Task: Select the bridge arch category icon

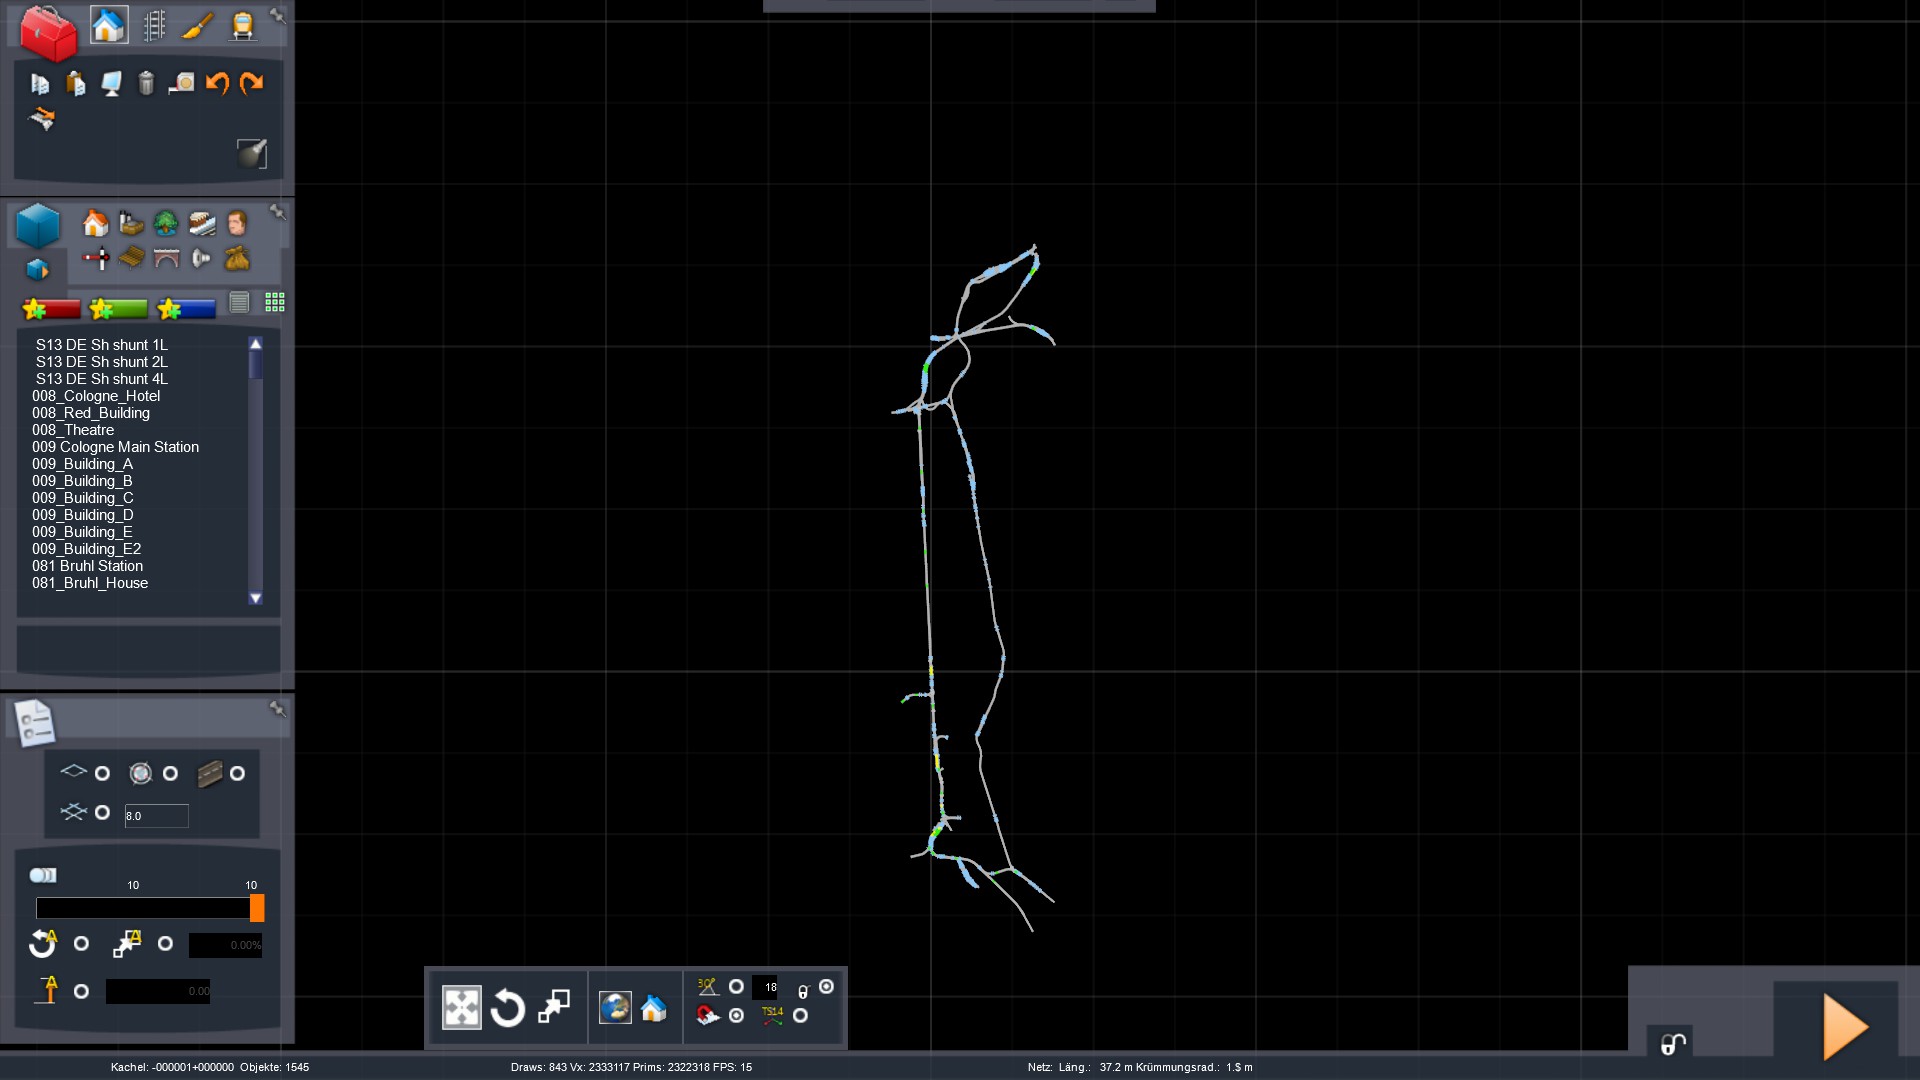Action: coord(166,259)
